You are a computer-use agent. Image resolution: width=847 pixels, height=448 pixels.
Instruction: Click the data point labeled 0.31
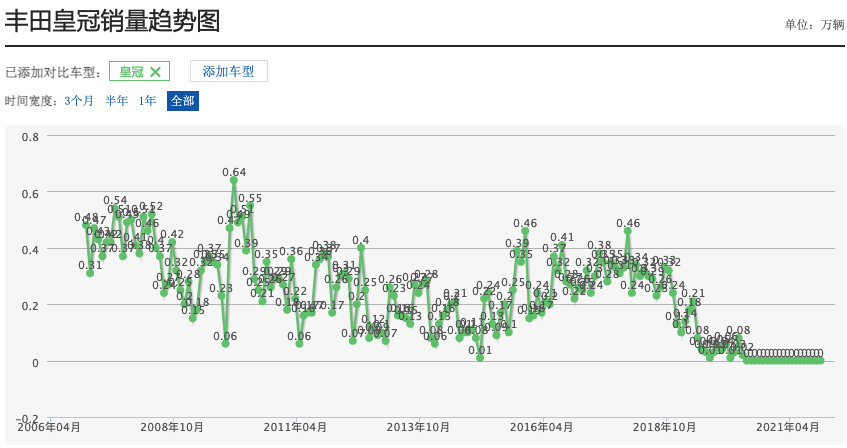(90, 273)
